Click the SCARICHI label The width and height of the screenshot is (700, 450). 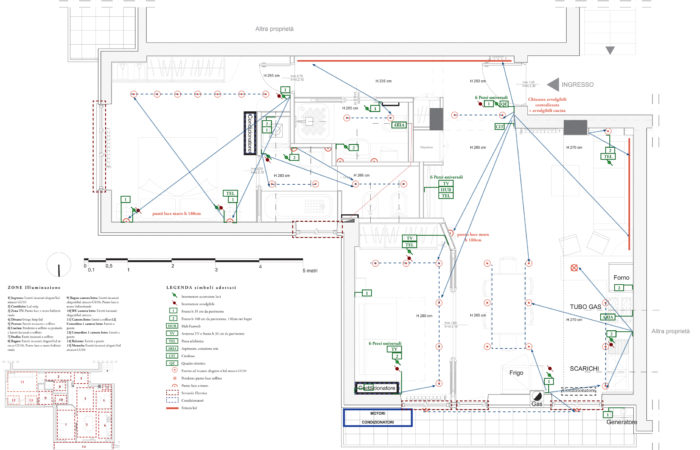[x=584, y=368]
